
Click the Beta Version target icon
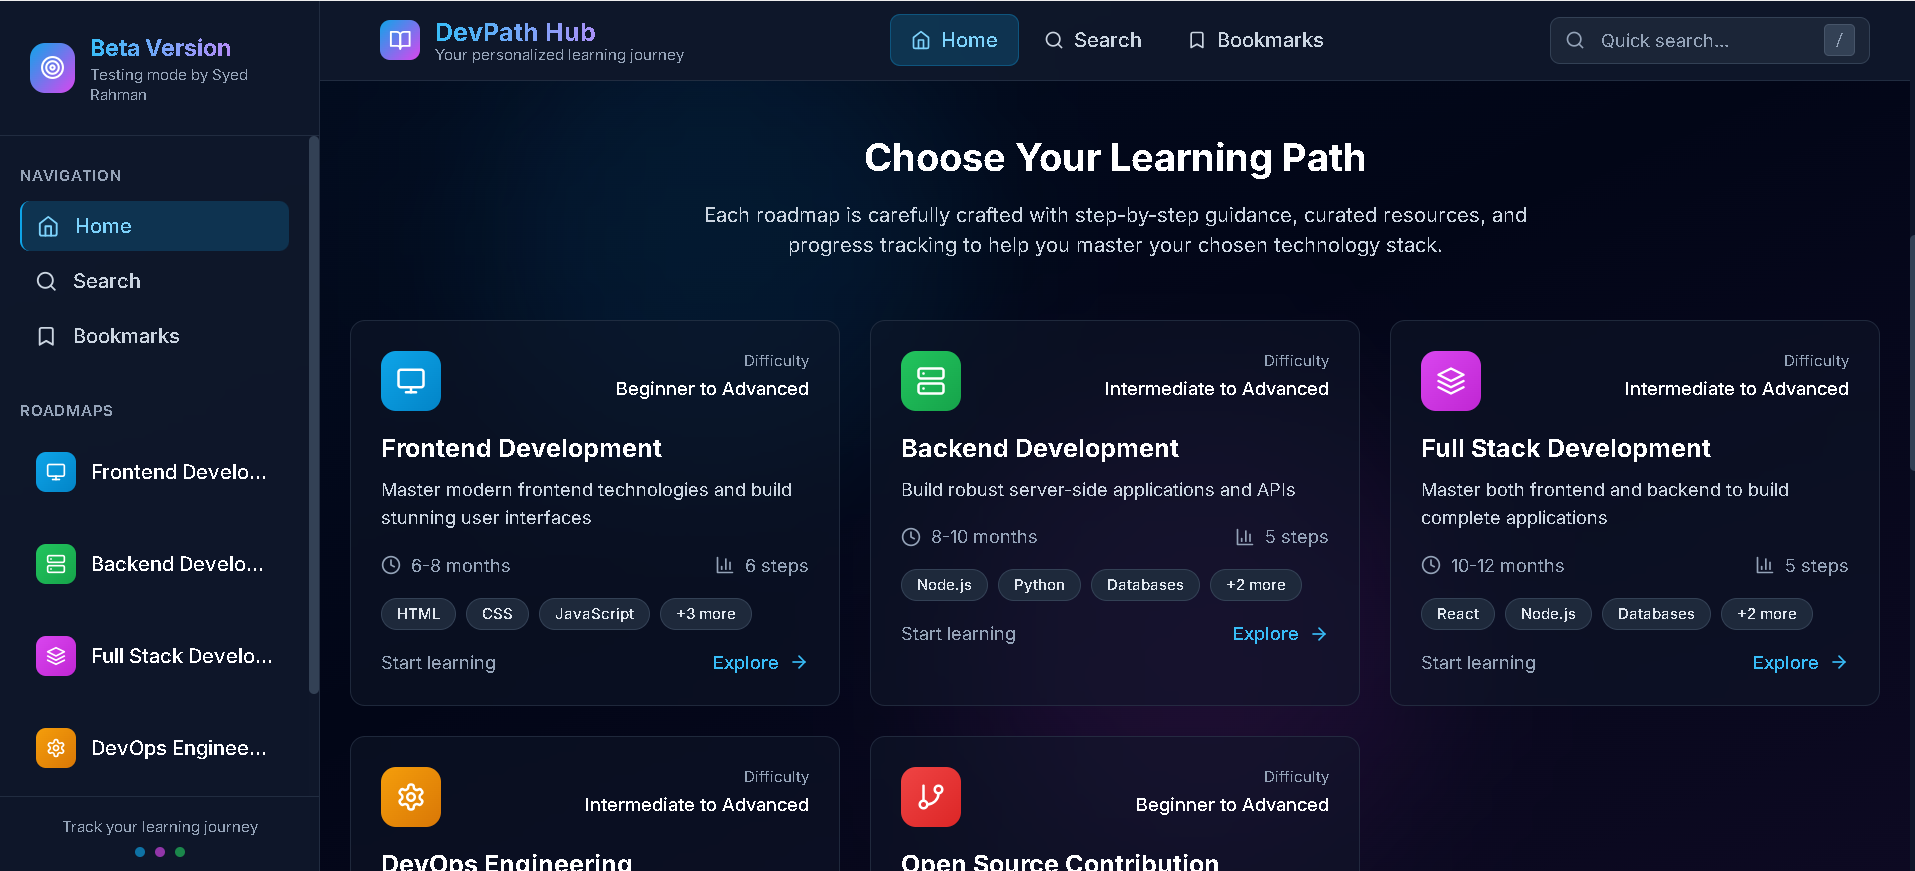pyautogui.click(x=52, y=68)
